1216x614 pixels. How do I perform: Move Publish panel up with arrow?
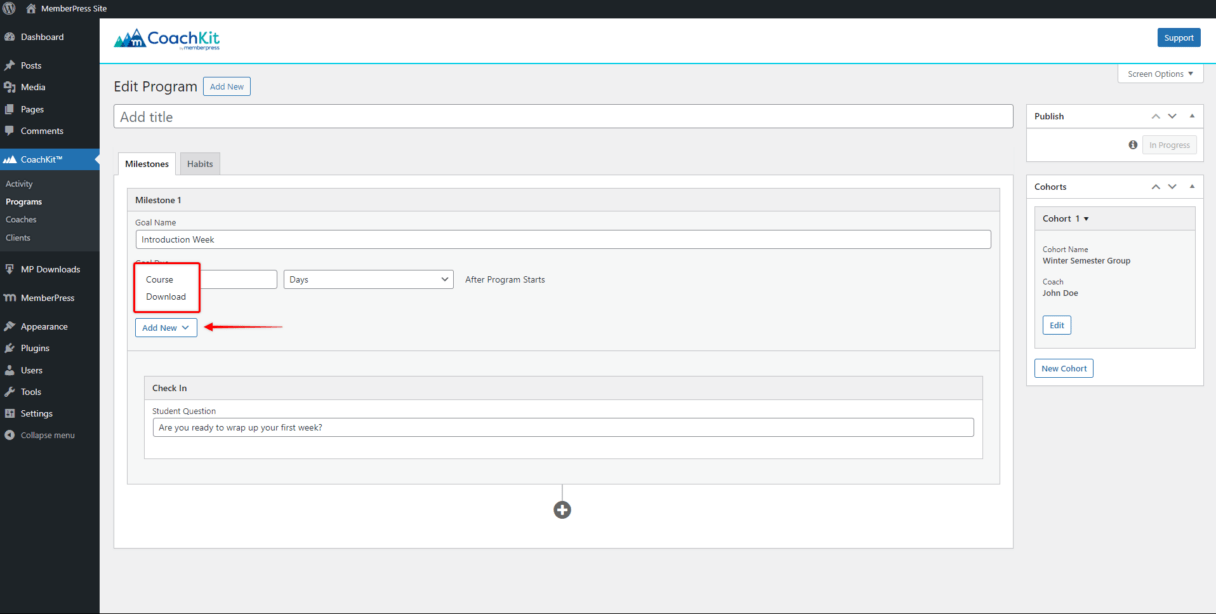(x=1156, y=116)
